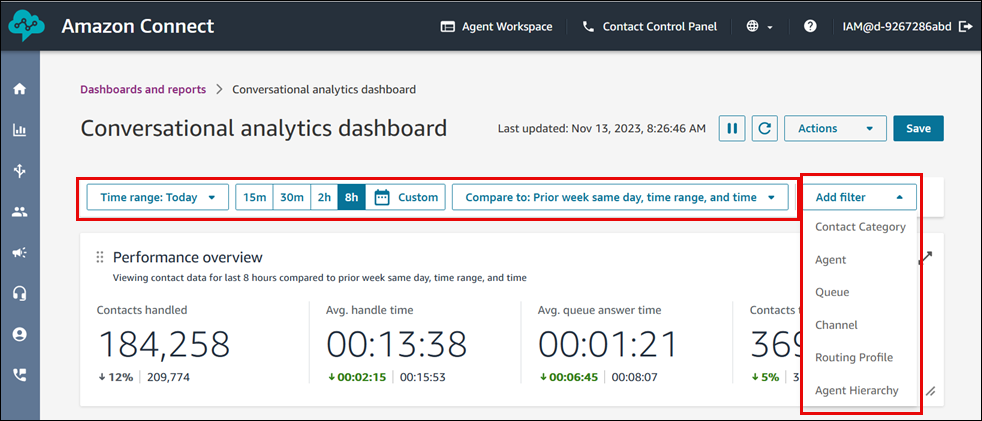Image resolution: width=982 pixels, height=421 pixels.
Task: Refresh the dashboard data
Action: [764, 128]
